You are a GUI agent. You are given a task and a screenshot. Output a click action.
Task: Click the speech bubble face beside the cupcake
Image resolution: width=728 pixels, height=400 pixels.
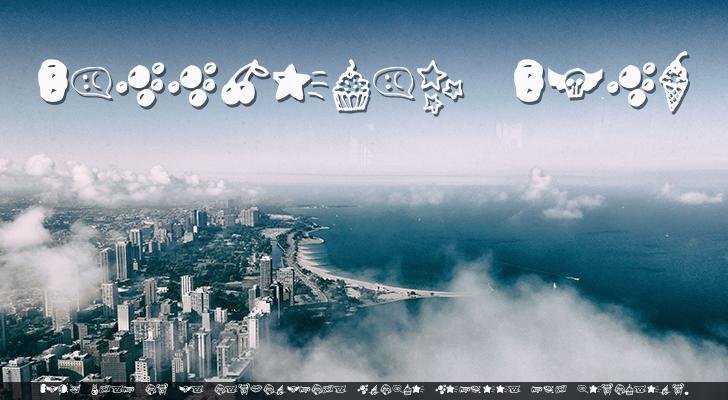tap(393, 82)
